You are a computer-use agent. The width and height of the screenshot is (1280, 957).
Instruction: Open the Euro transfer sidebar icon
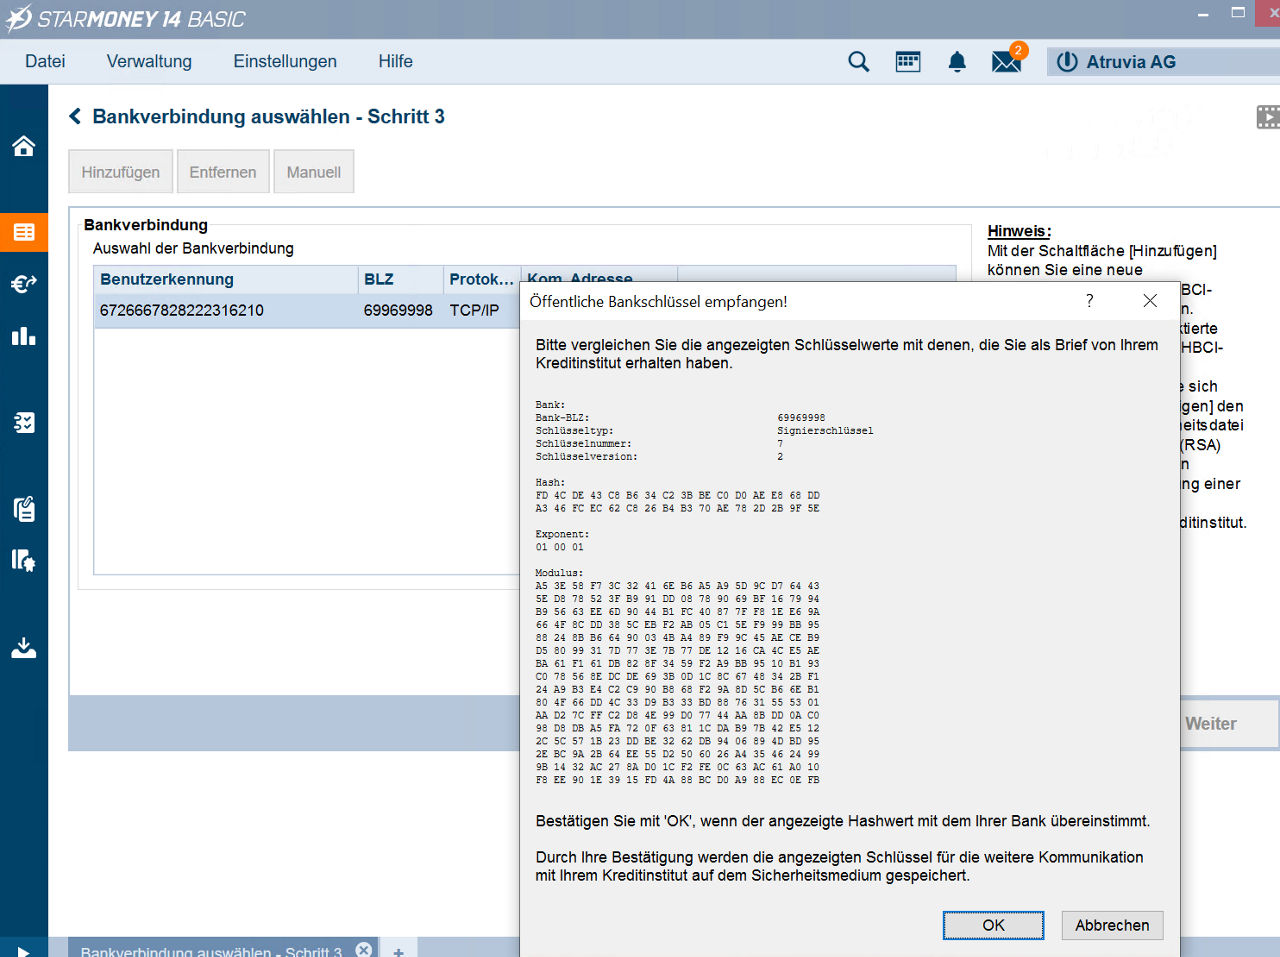tap(24, 284)
